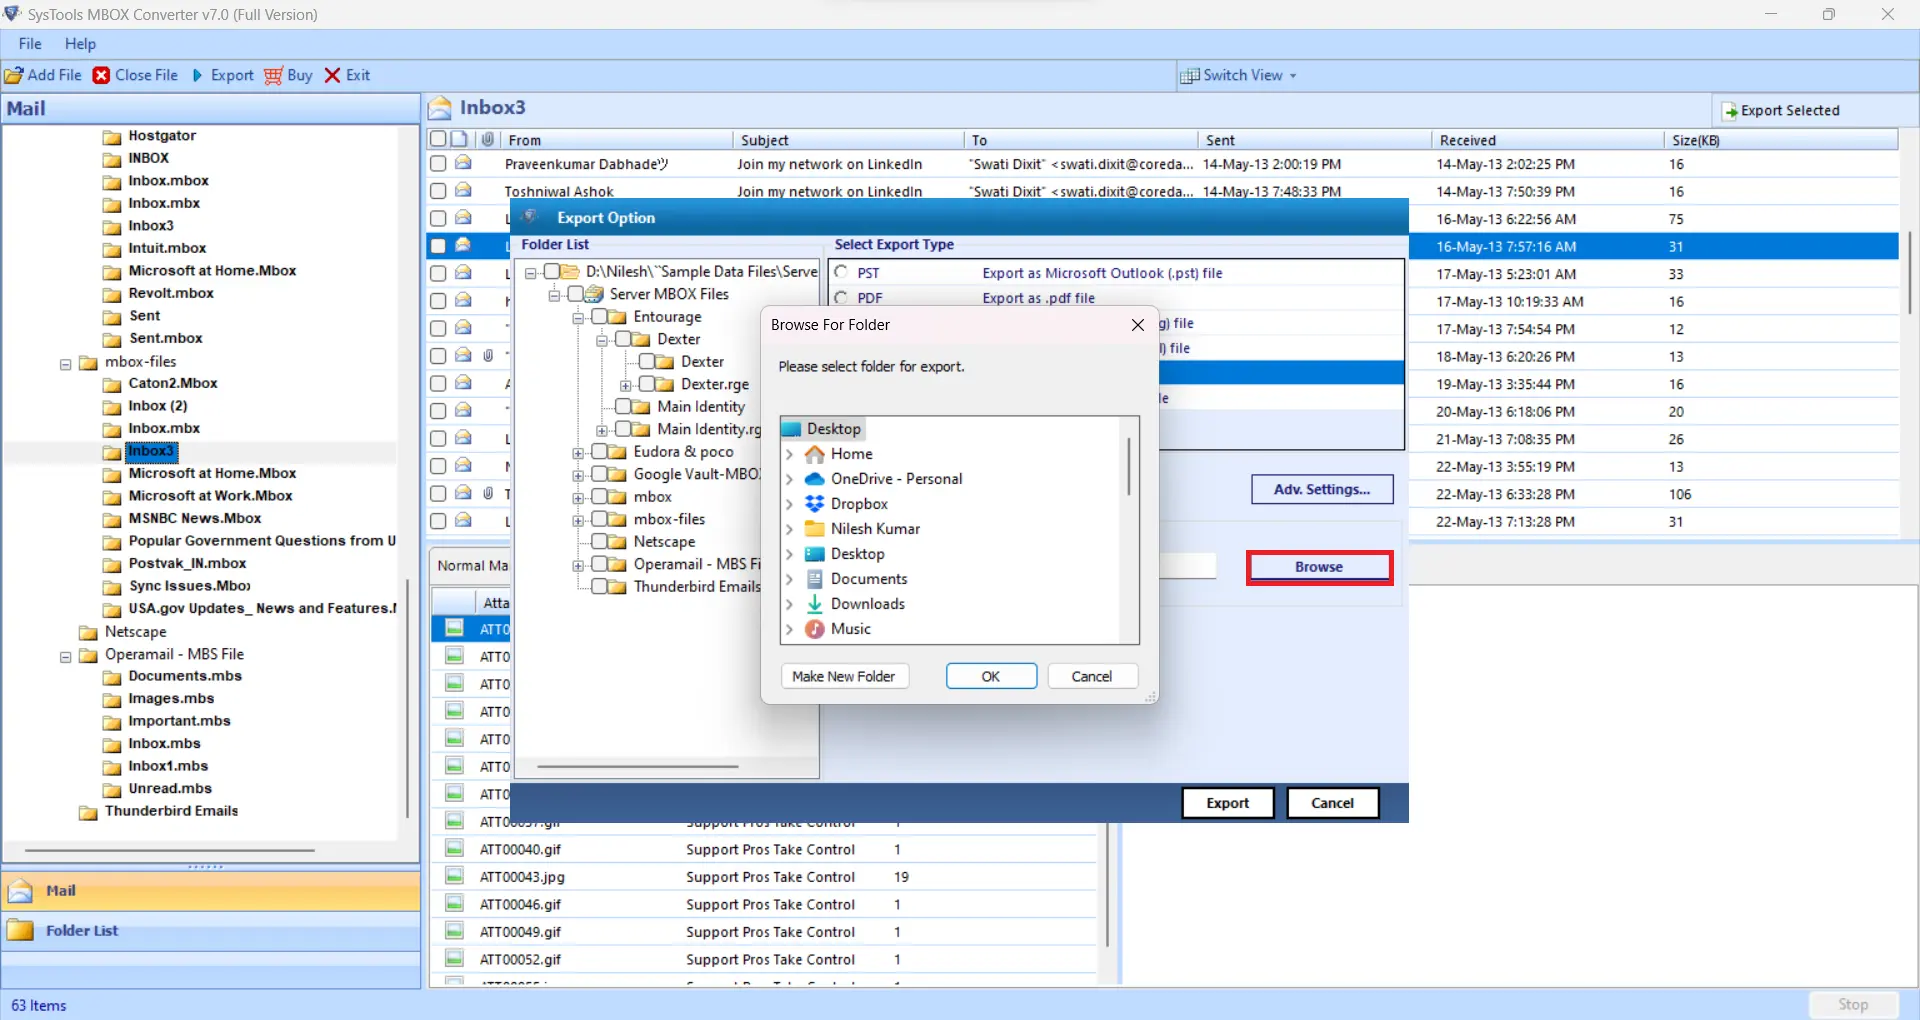Viewport: 1920px width, 1020px height.
Task: Expand the Dexter.rge tree node
Action: click(x=626, y=385)
